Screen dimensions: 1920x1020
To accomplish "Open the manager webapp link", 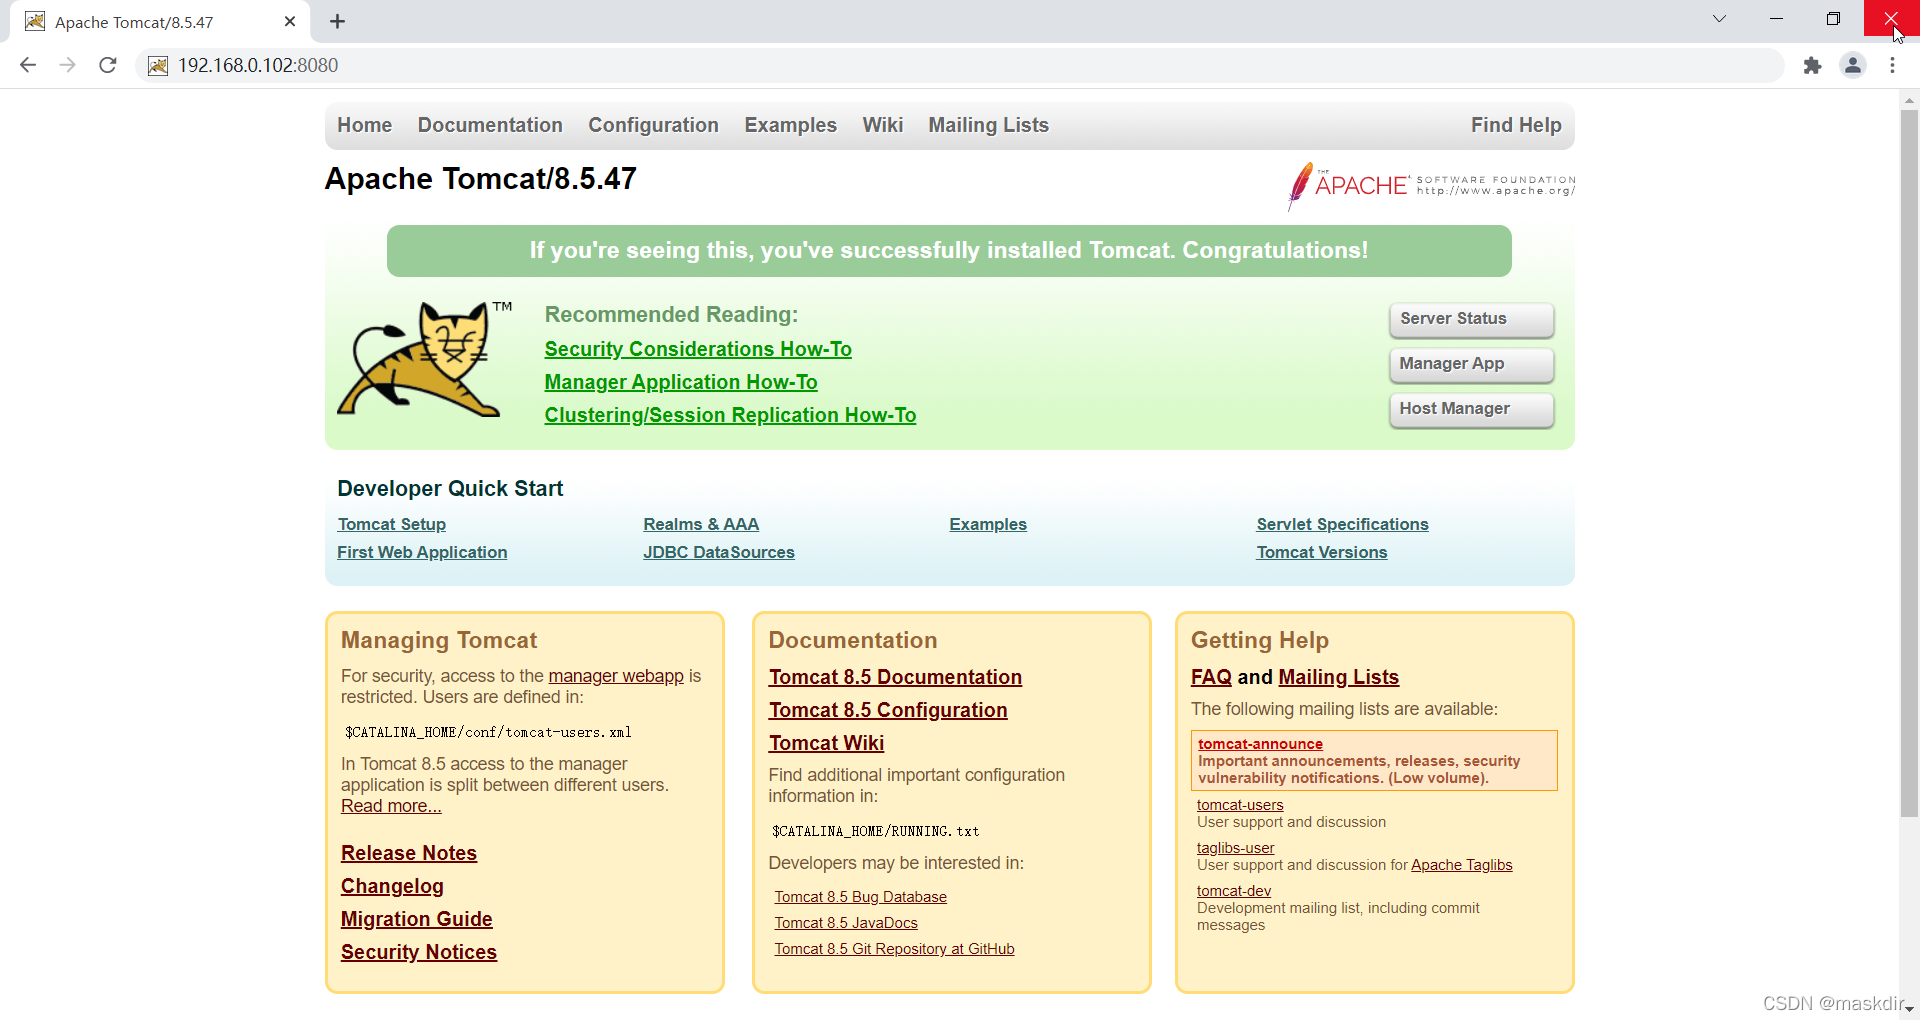I will [616, 676].
